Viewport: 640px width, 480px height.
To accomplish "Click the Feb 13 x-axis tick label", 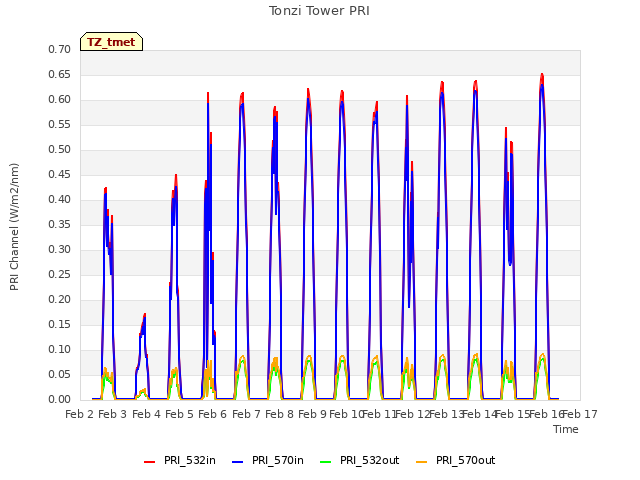I will click(447, 414).
